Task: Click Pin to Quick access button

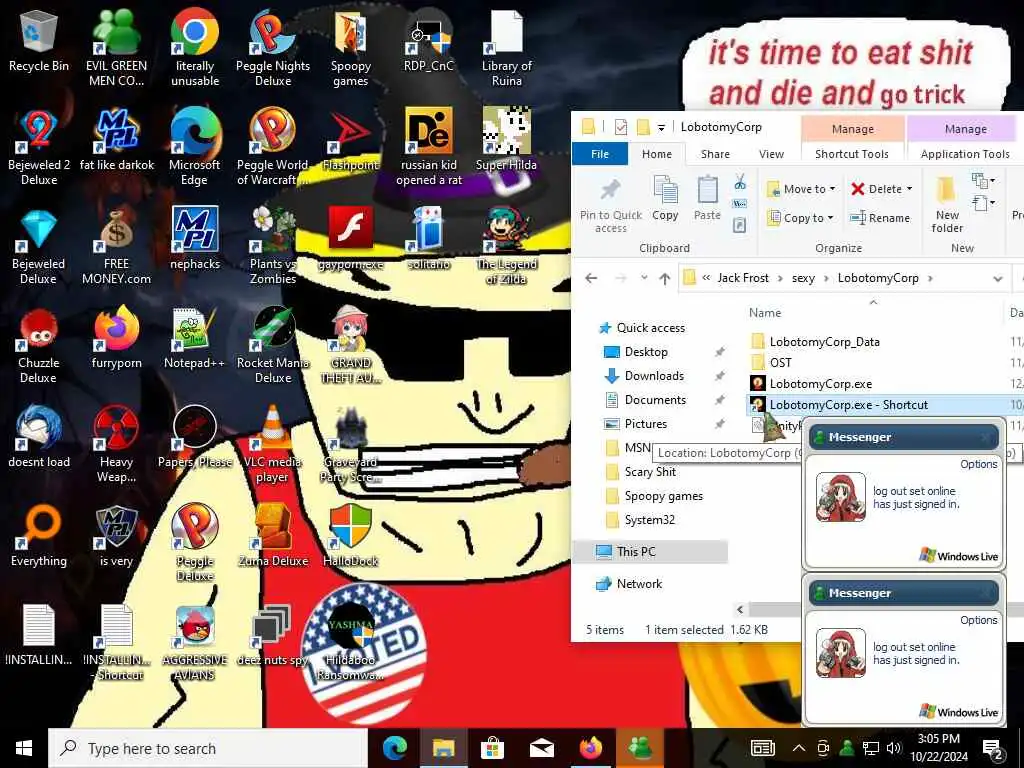Action: [x=611, y=205]
